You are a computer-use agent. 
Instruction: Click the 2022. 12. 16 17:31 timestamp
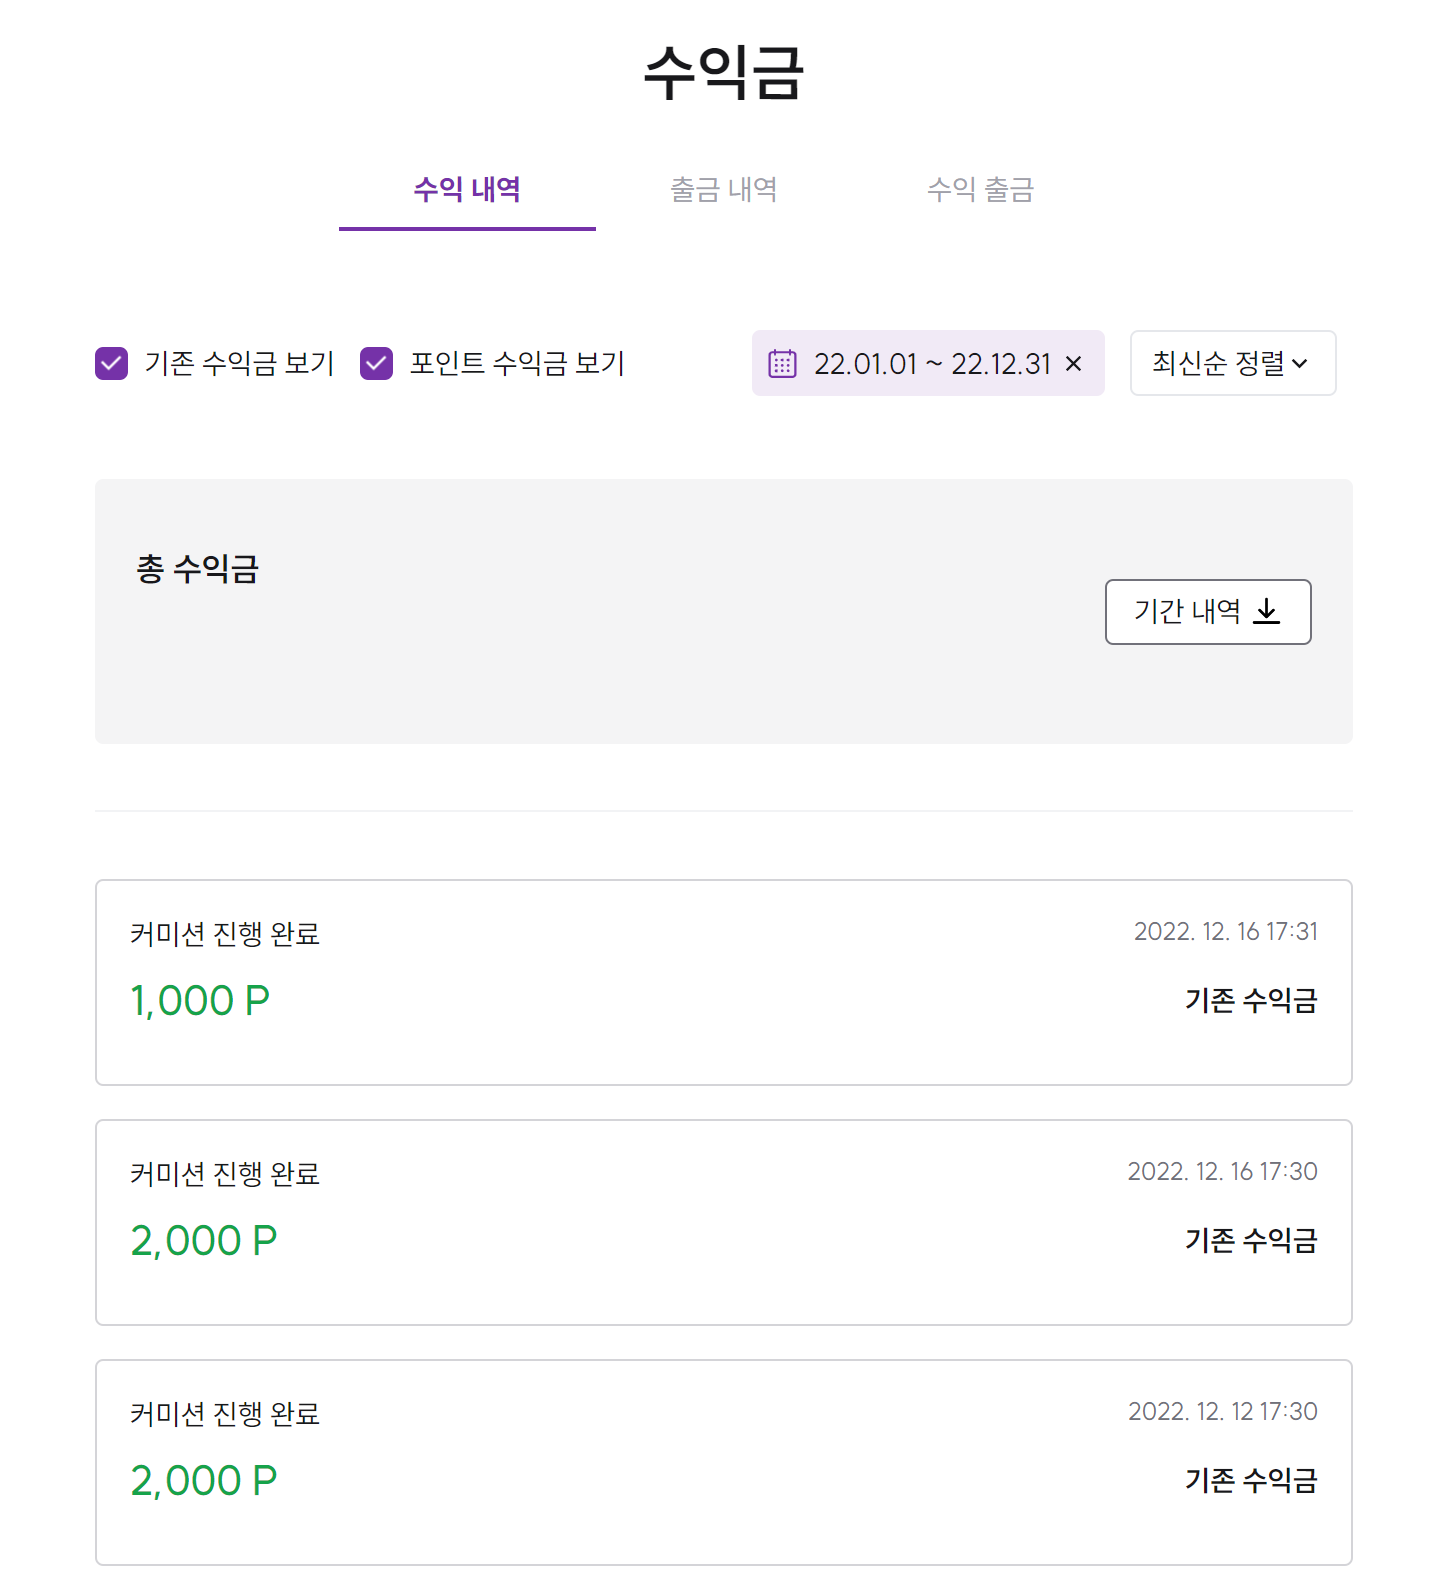1225,932
